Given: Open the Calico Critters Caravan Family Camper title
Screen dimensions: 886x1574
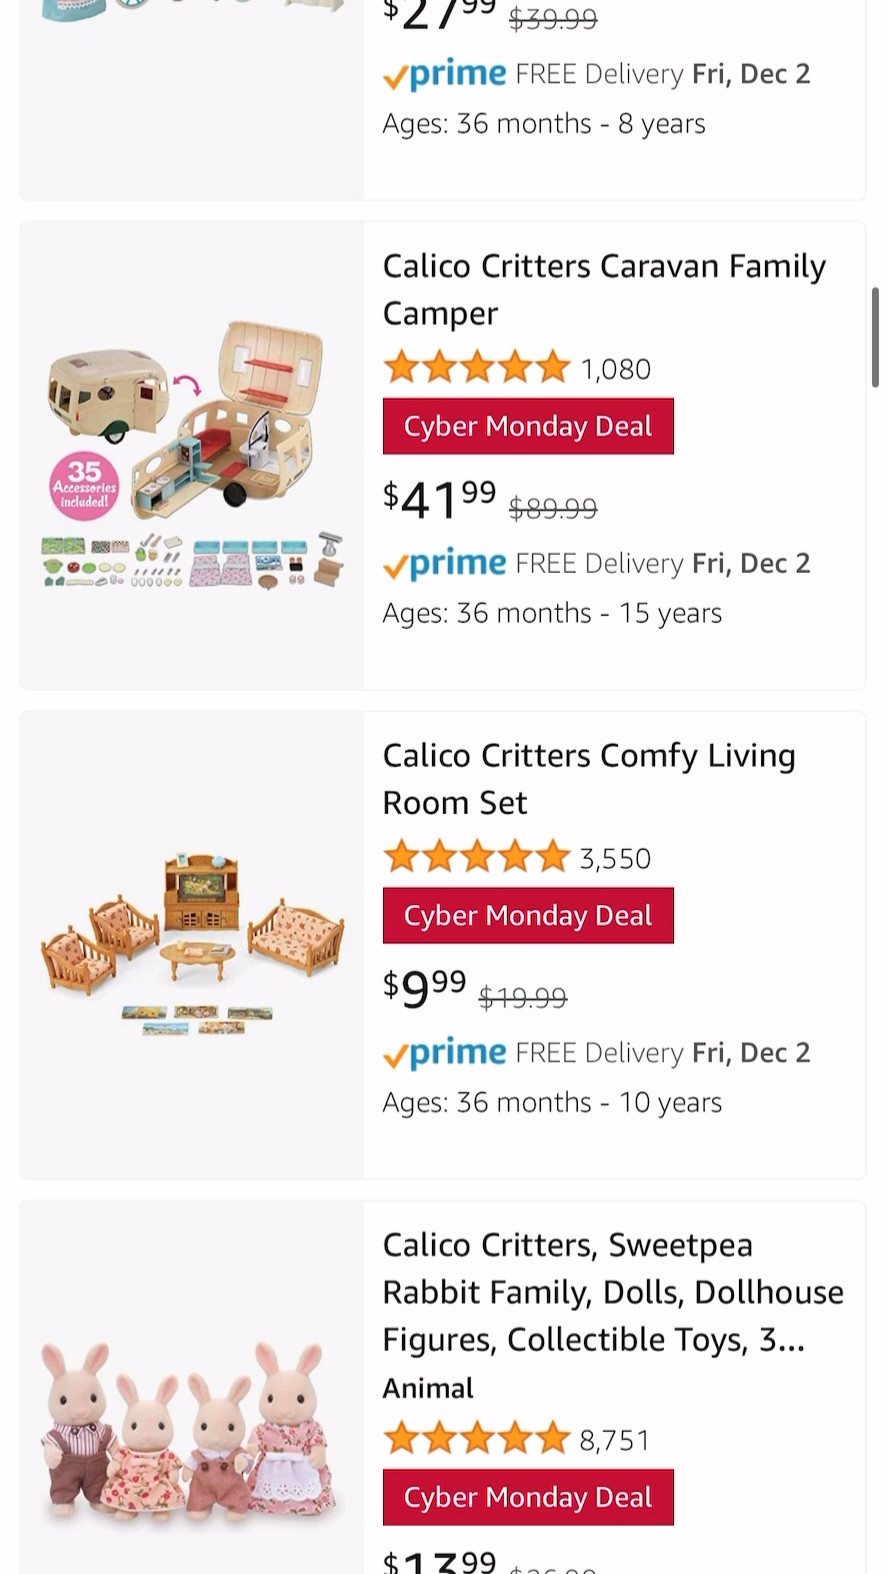Looking at the screenshot, I should [604, 289].
